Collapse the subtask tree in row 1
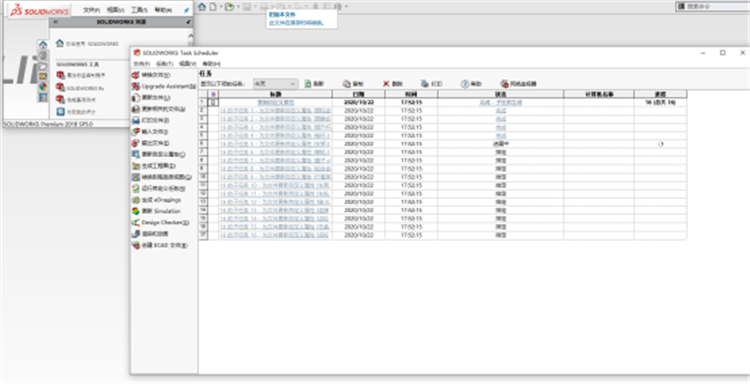Viewport: 750px width, 384px height. click(214, 102)
